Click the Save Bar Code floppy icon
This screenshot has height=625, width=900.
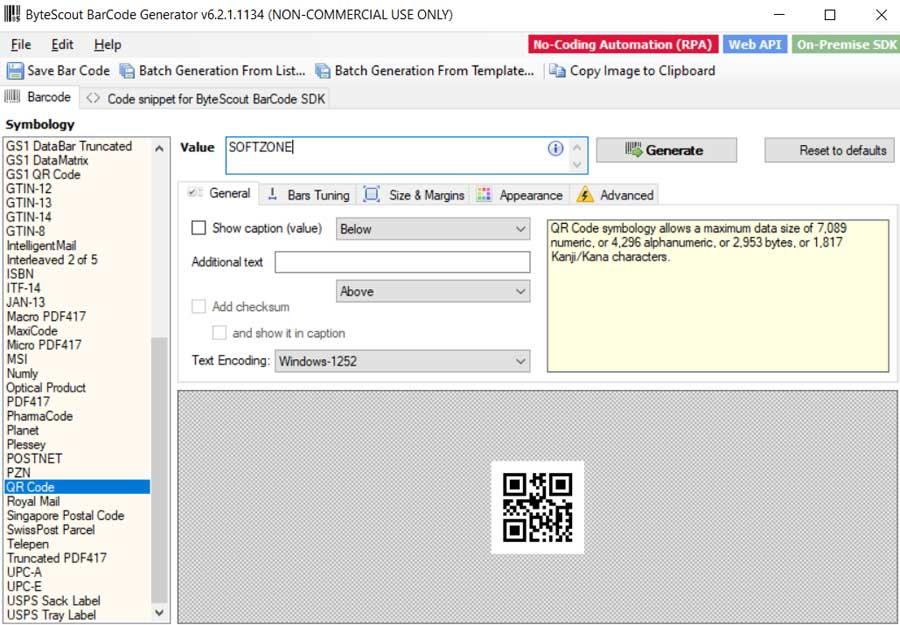click(15, 71)
